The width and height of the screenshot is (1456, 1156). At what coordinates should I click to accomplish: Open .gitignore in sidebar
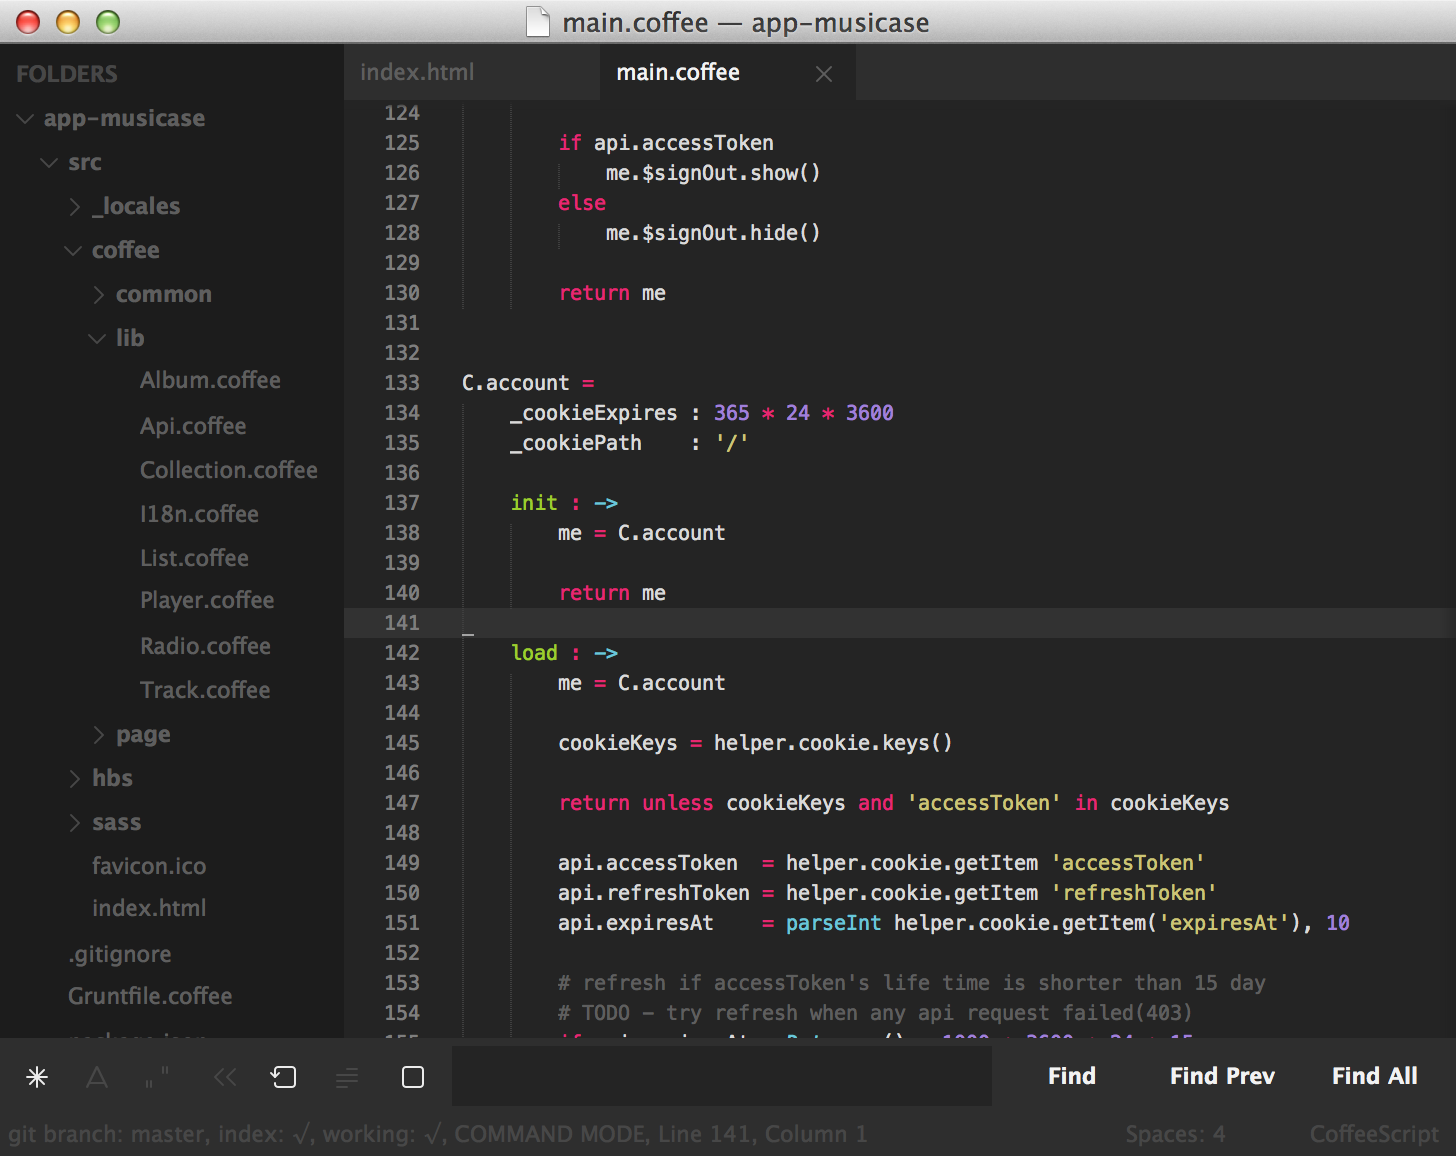pos(120,954)
